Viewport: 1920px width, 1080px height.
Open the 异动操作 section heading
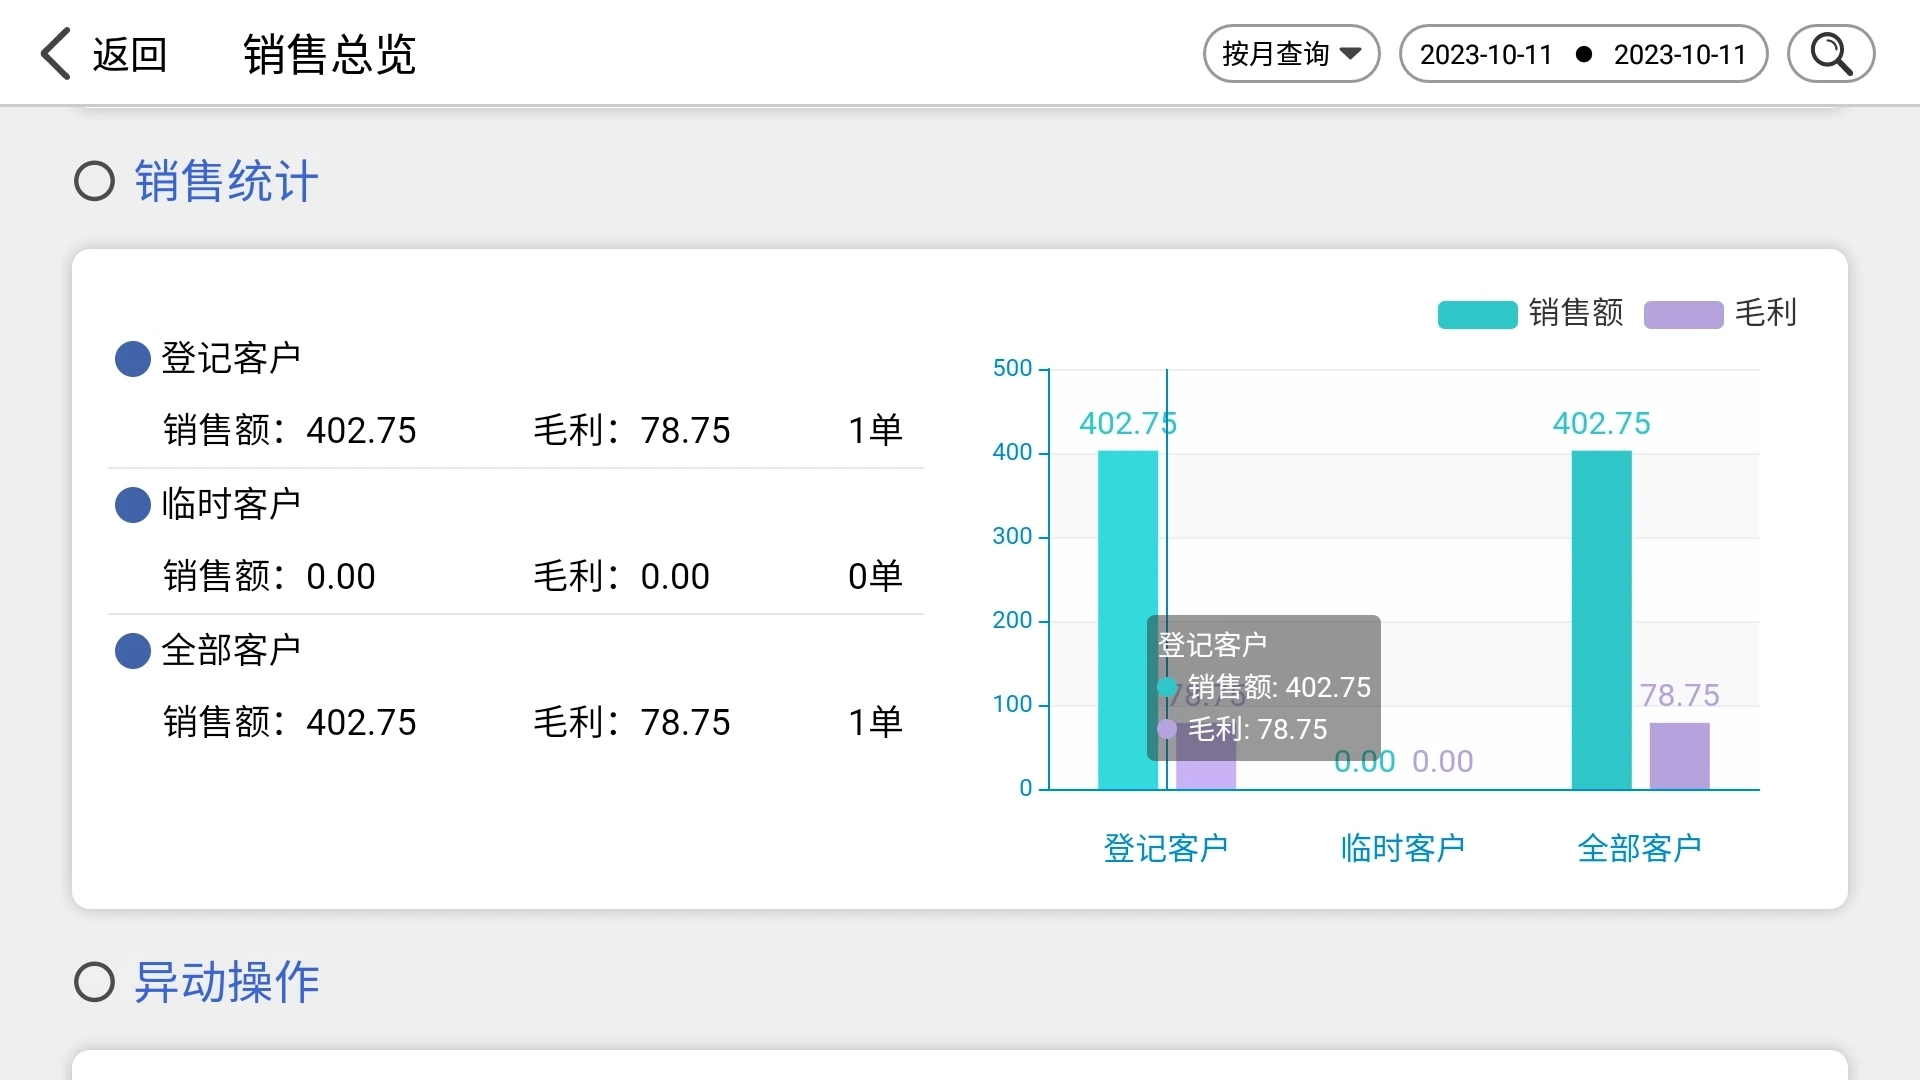point(227,982)
